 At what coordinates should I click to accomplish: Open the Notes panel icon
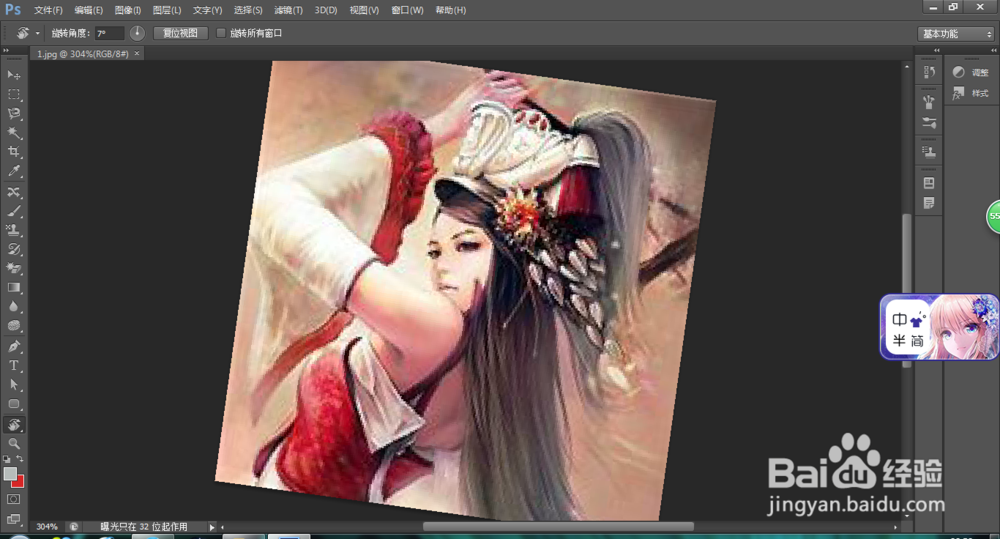pyautogui.click(x=929, y=203)
